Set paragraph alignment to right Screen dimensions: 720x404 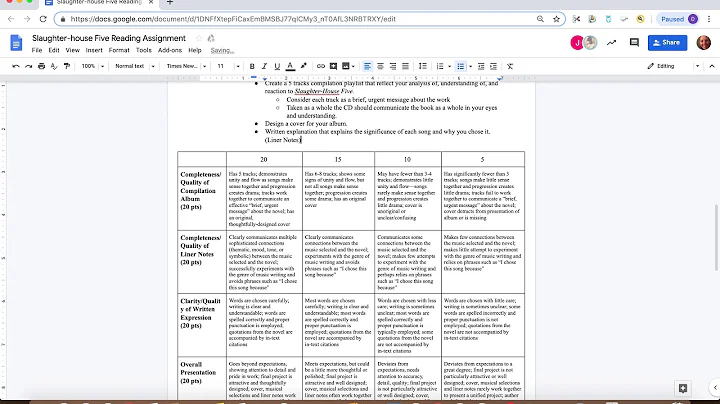(x=393, y=66)
